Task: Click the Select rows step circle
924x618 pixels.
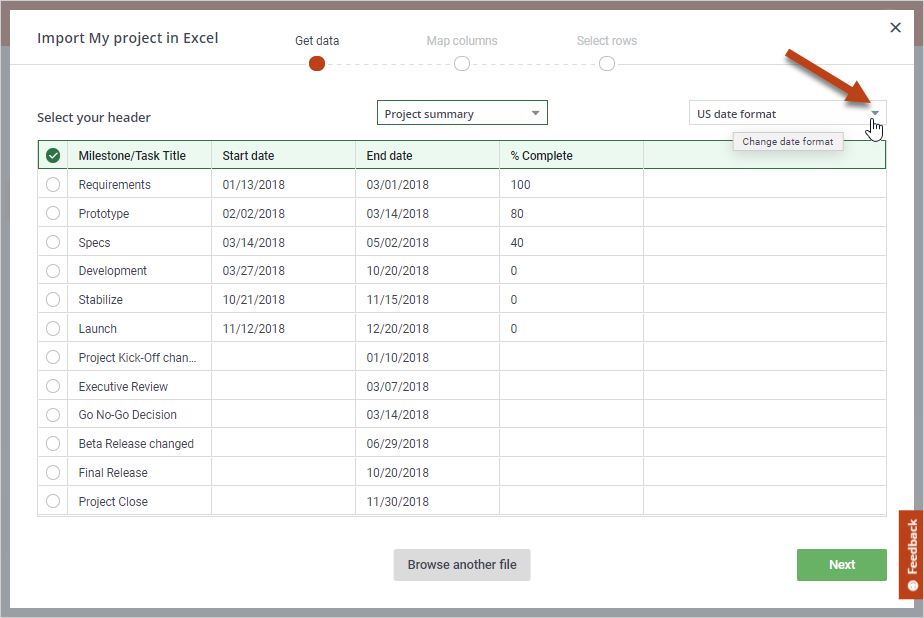Action: tap(607, 63)
